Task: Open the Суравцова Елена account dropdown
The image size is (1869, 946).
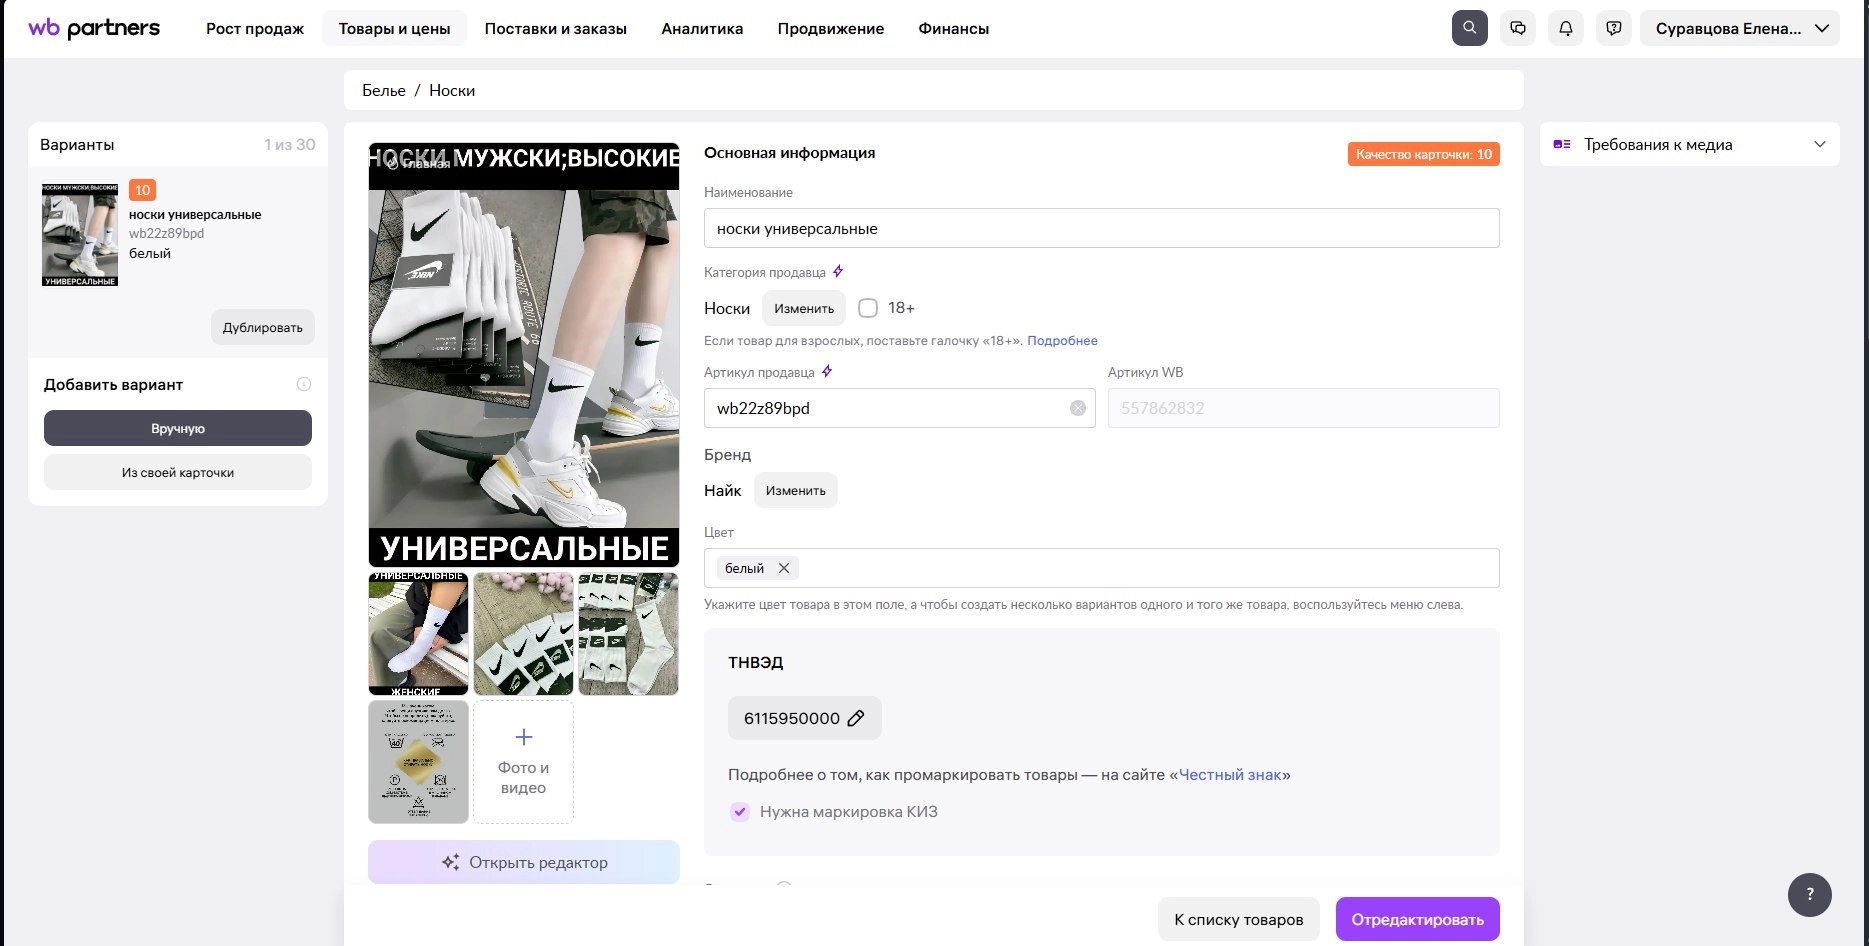Action: point(1739,28)
